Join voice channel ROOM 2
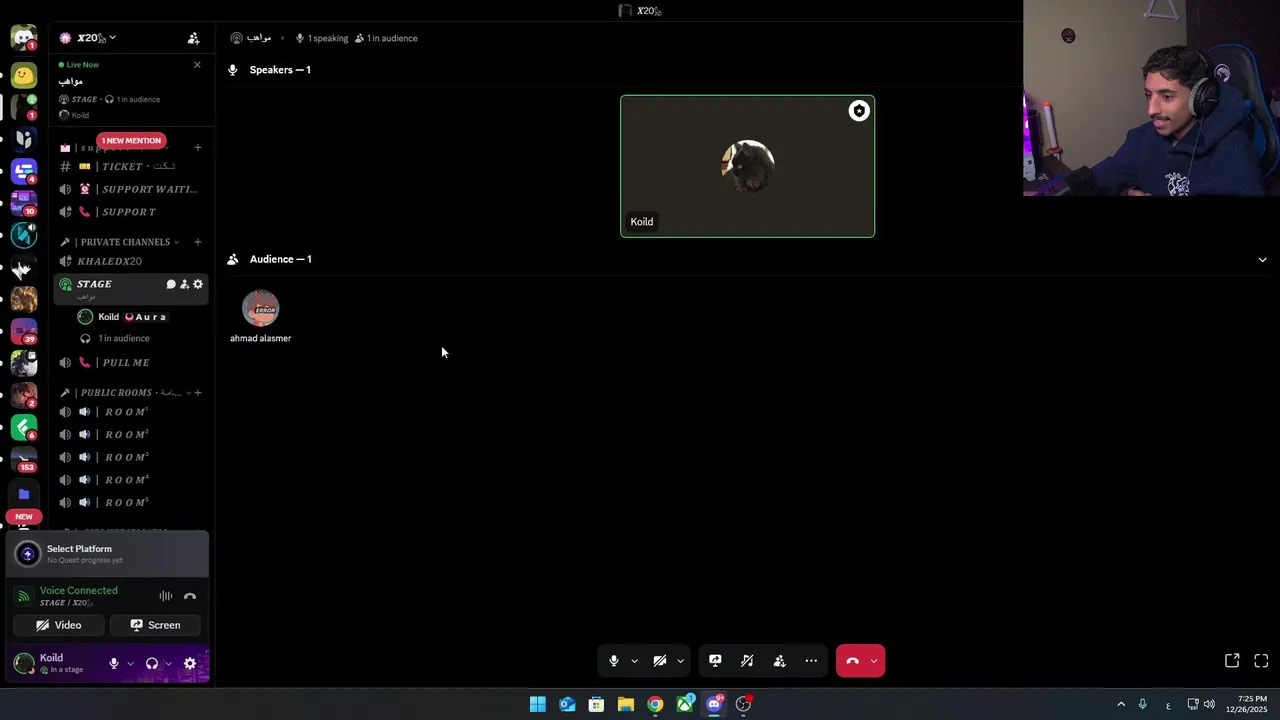Screen dimensions: 1280x720 130,435
